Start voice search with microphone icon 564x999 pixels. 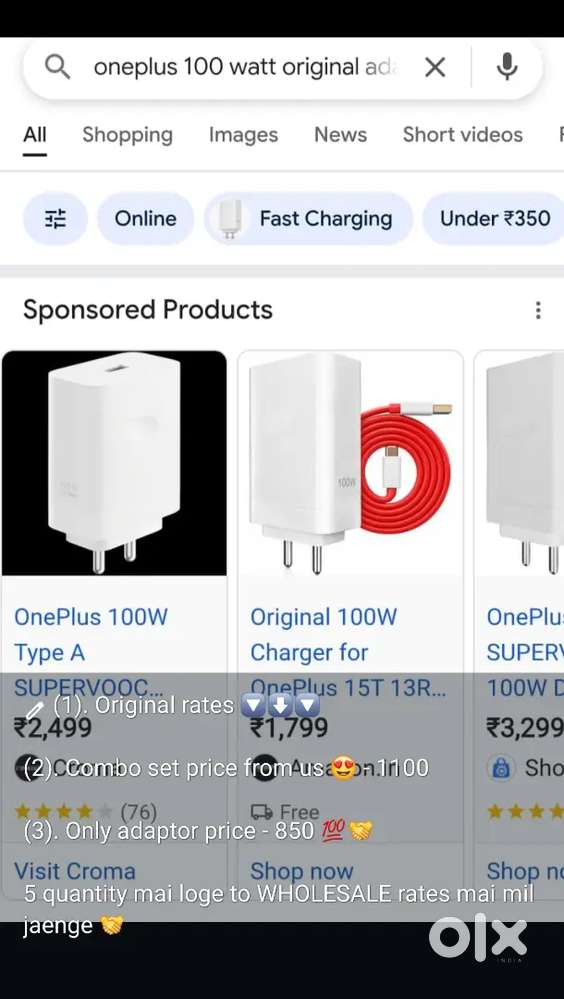507,66
